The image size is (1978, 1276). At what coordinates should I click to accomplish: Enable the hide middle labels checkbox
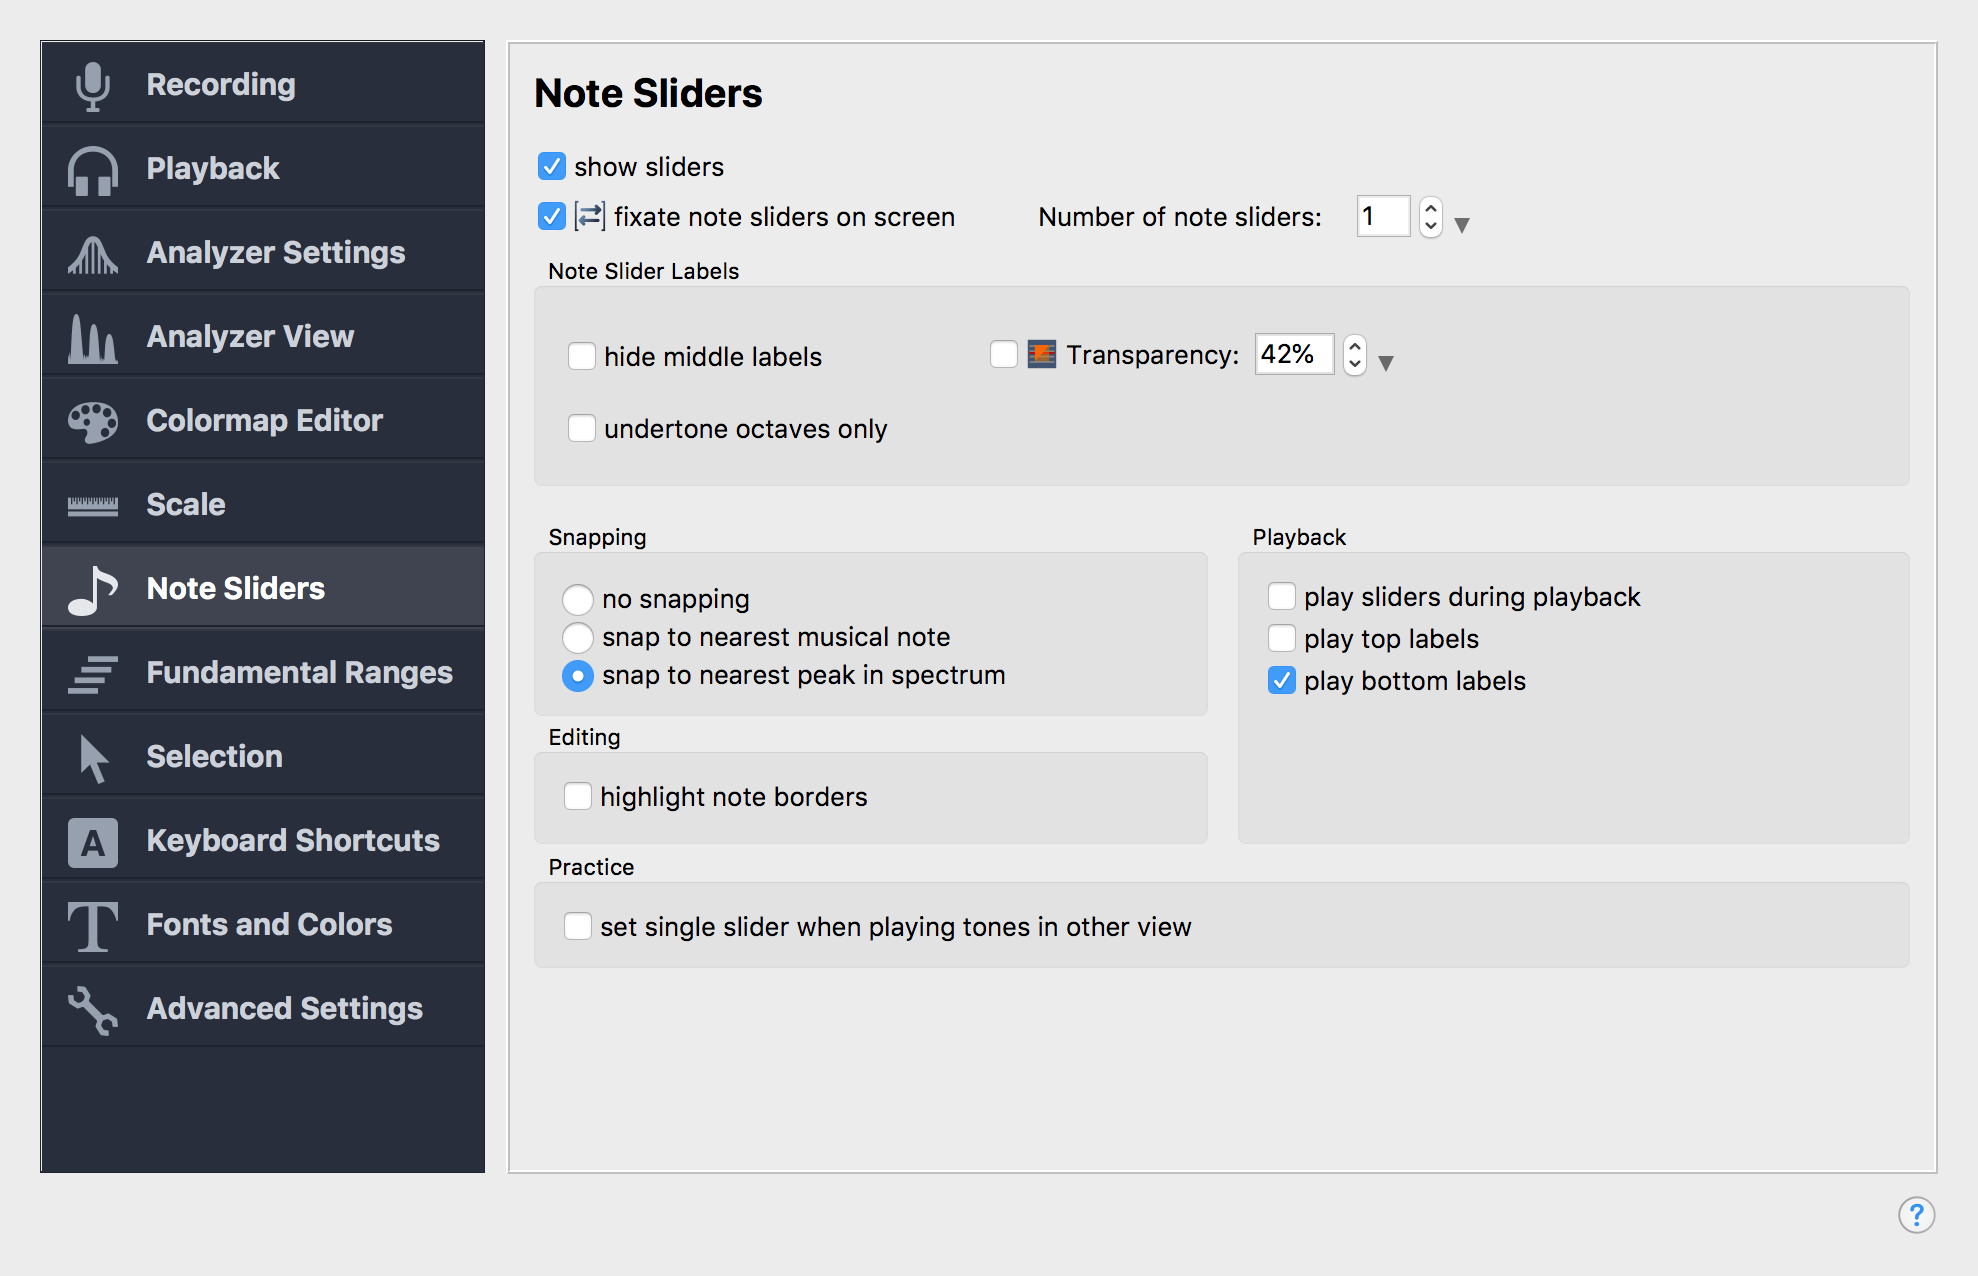point(580,356)
